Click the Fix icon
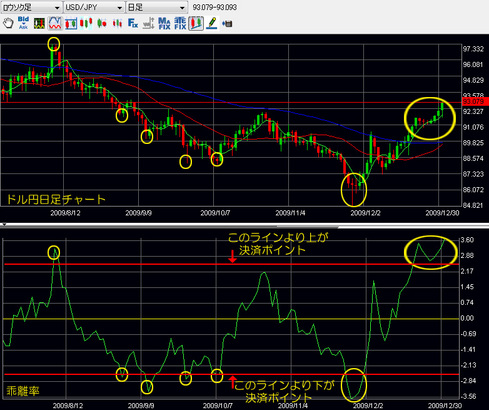The height and width of the screenshot is (410, 489). click(x=133, y=23)
